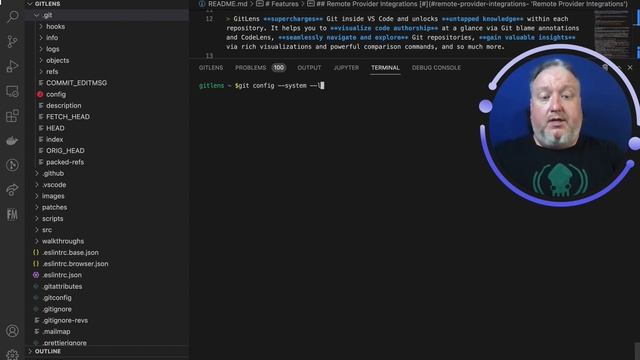Open the Extensions view

[12, 116]
